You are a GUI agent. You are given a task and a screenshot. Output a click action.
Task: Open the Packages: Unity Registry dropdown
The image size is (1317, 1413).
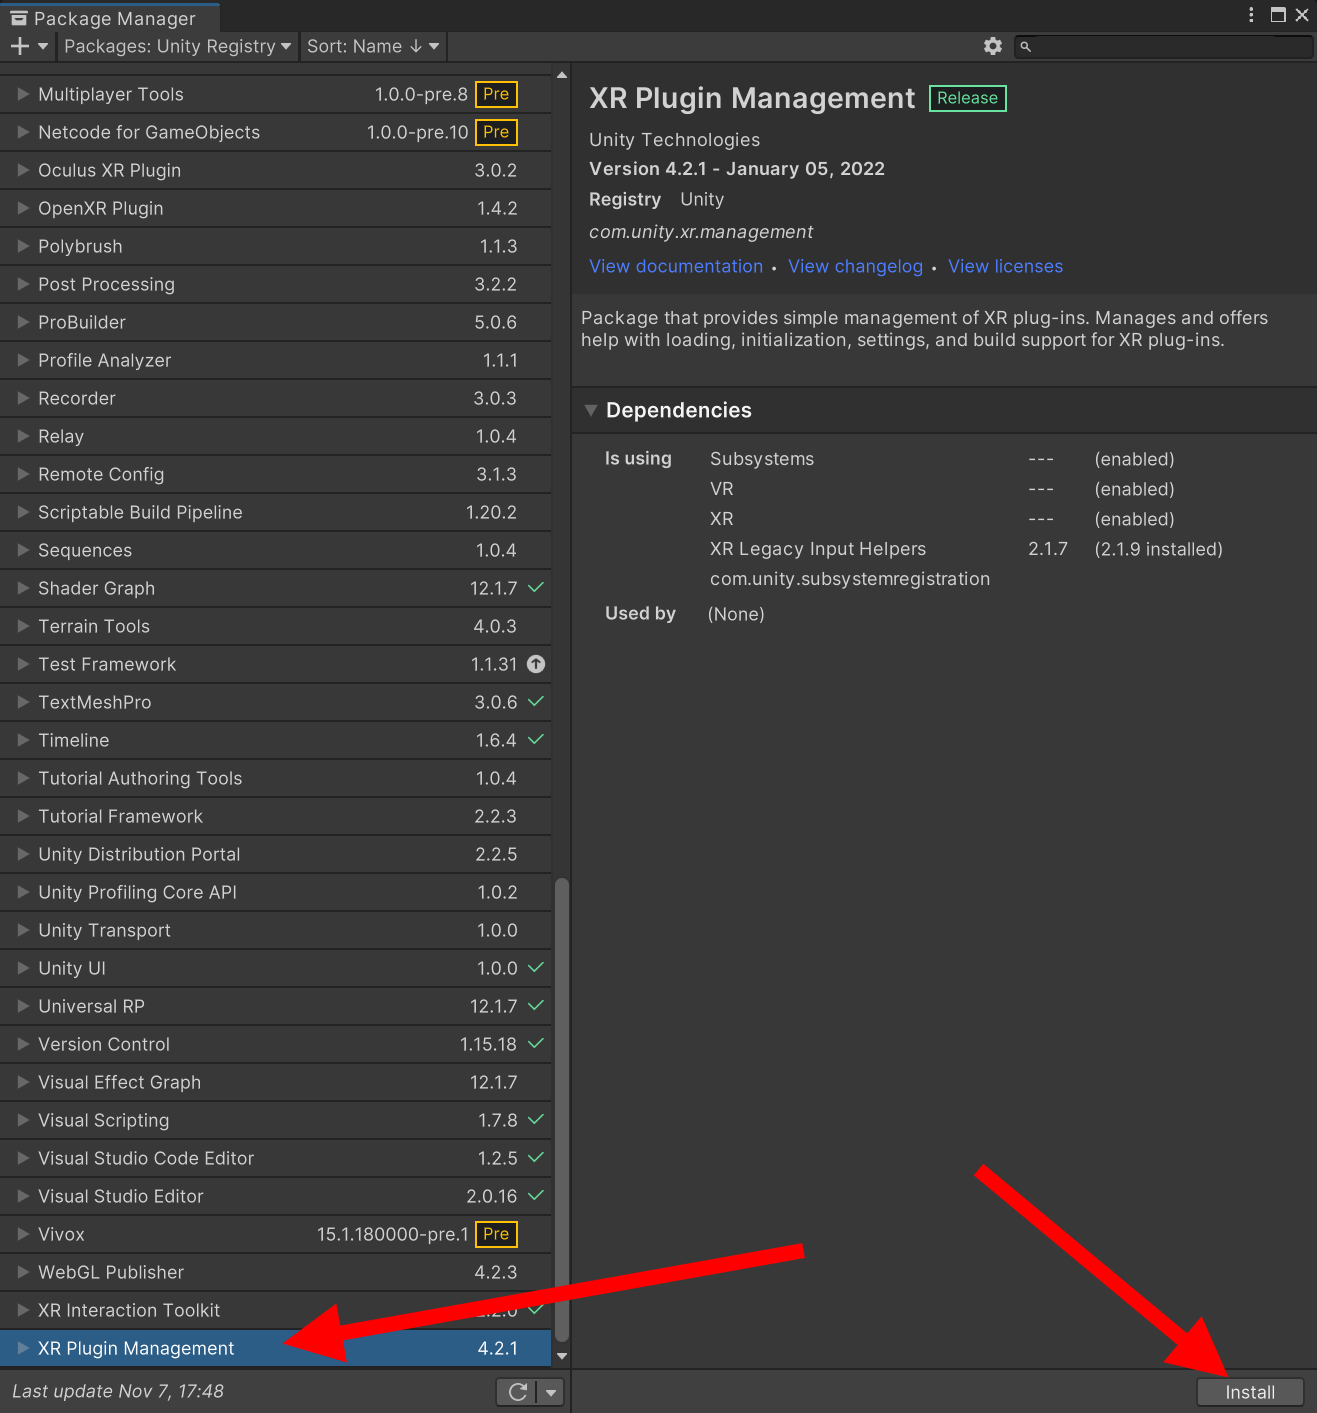pos(177,46)
